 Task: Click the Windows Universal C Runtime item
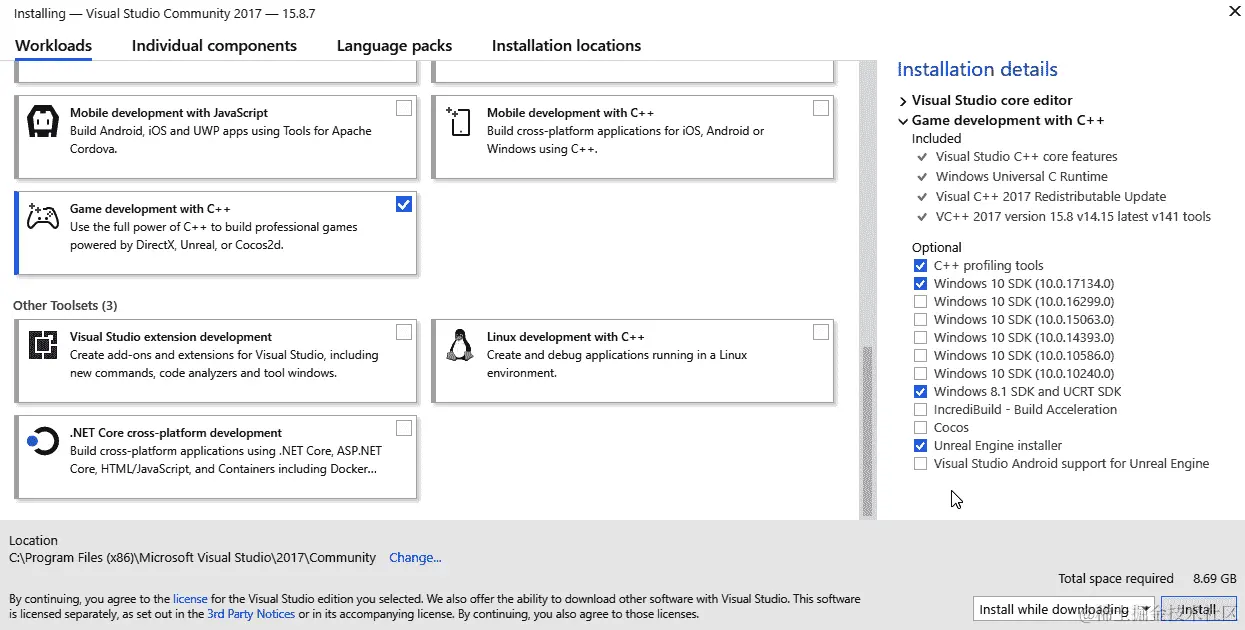pyautogui.click(x=1021, y=177)
